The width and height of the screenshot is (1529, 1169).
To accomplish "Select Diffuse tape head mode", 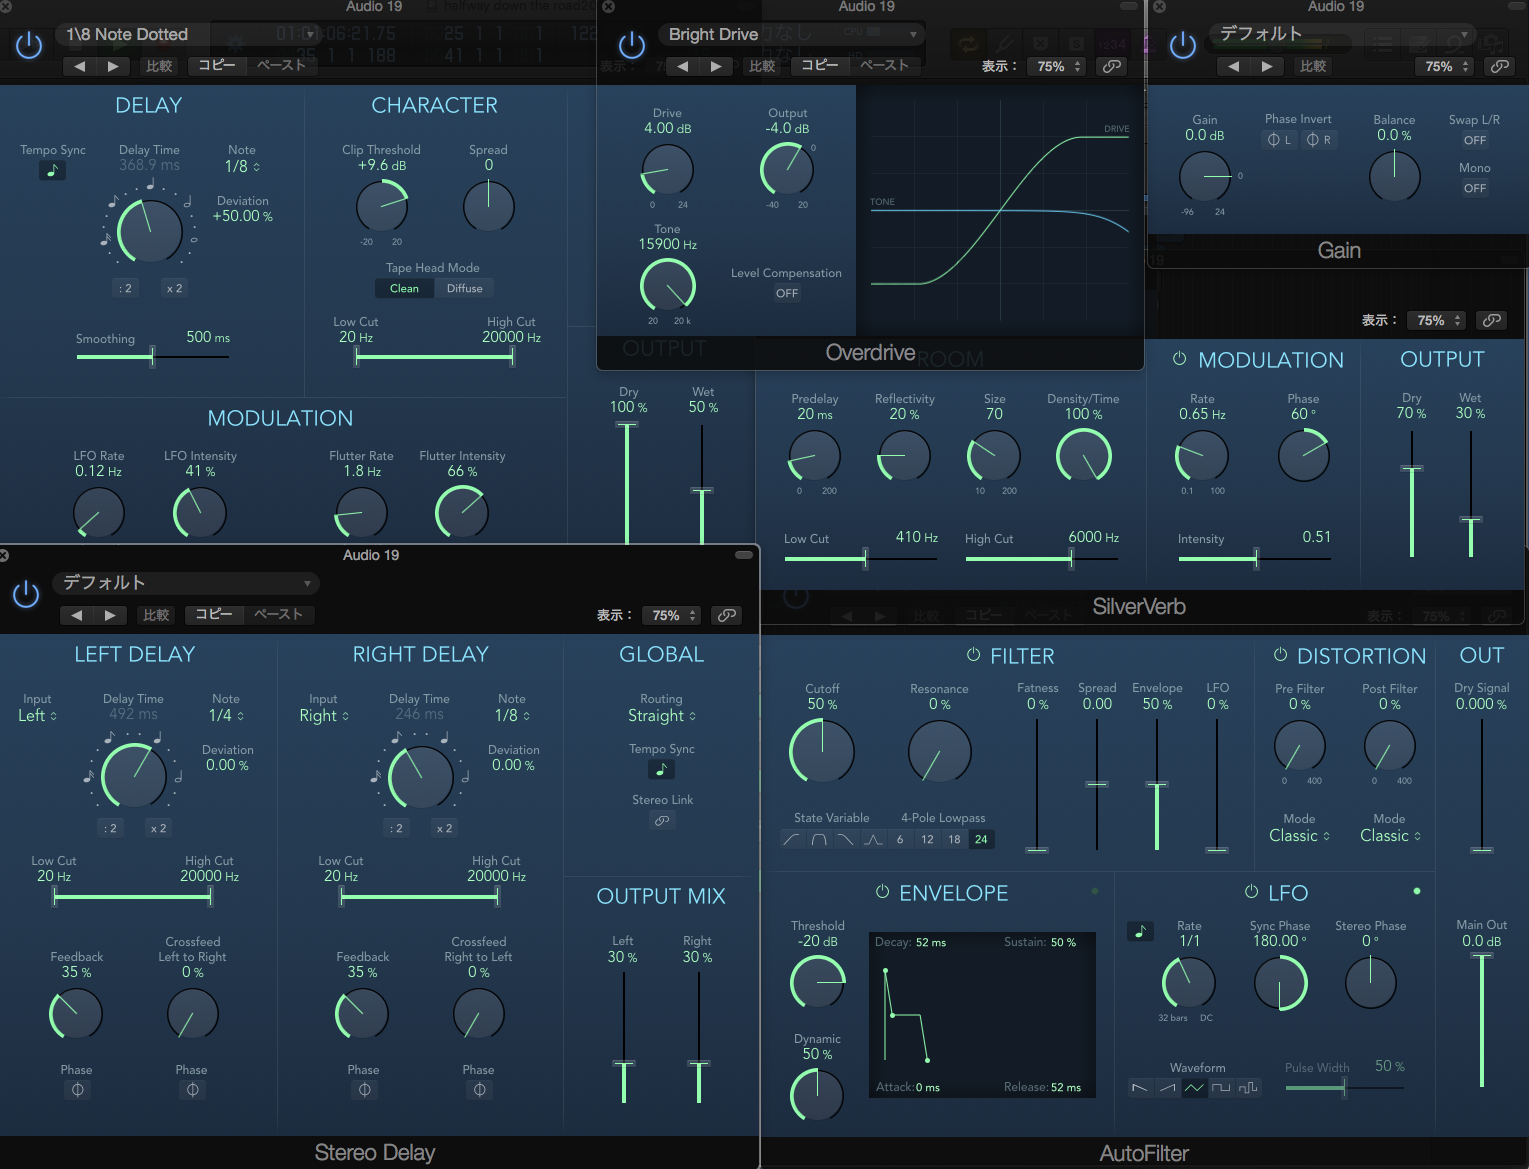I will [x=464, y=288].
